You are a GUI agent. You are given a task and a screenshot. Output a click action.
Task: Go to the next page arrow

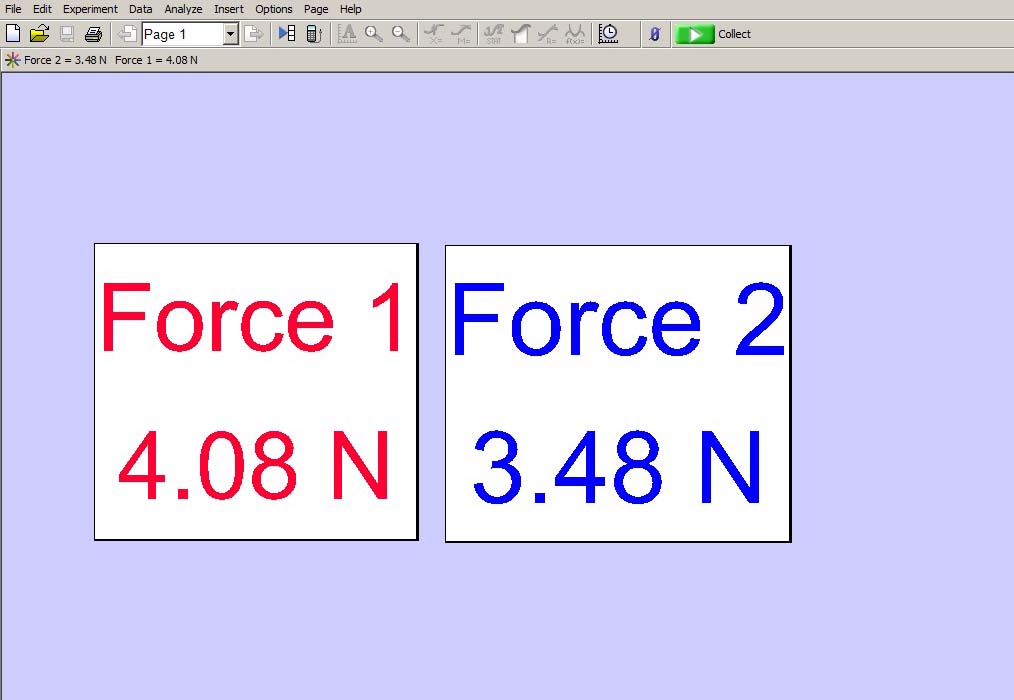click(254, 34)
